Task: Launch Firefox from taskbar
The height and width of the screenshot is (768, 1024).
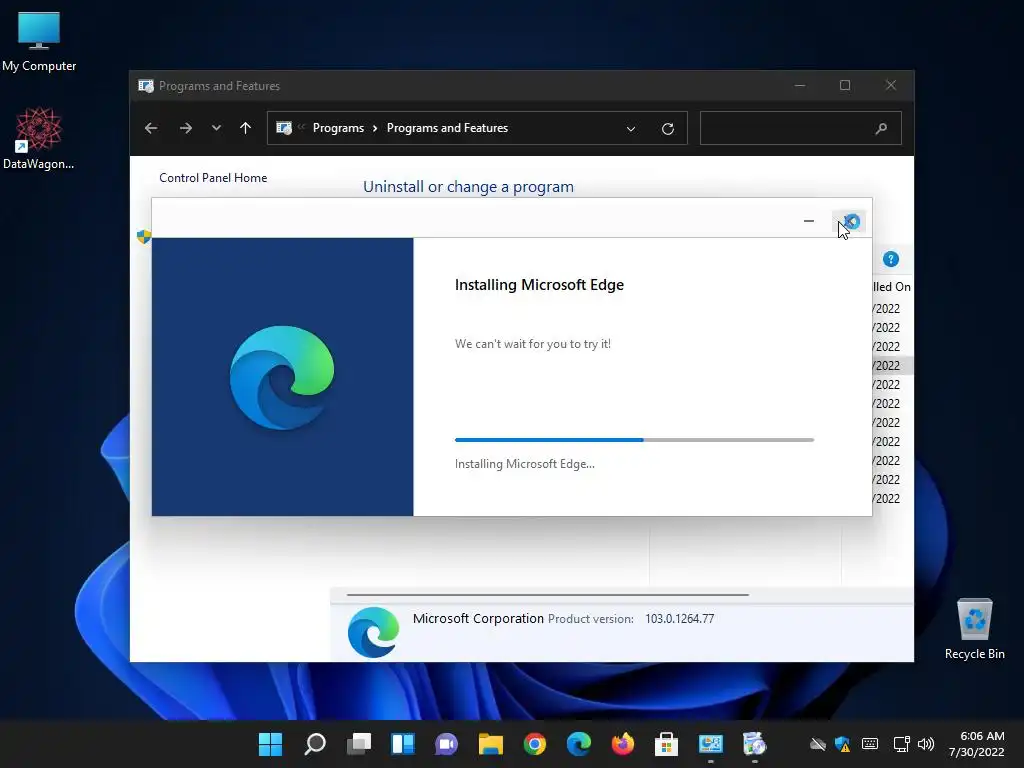Action: click(622, 744)
